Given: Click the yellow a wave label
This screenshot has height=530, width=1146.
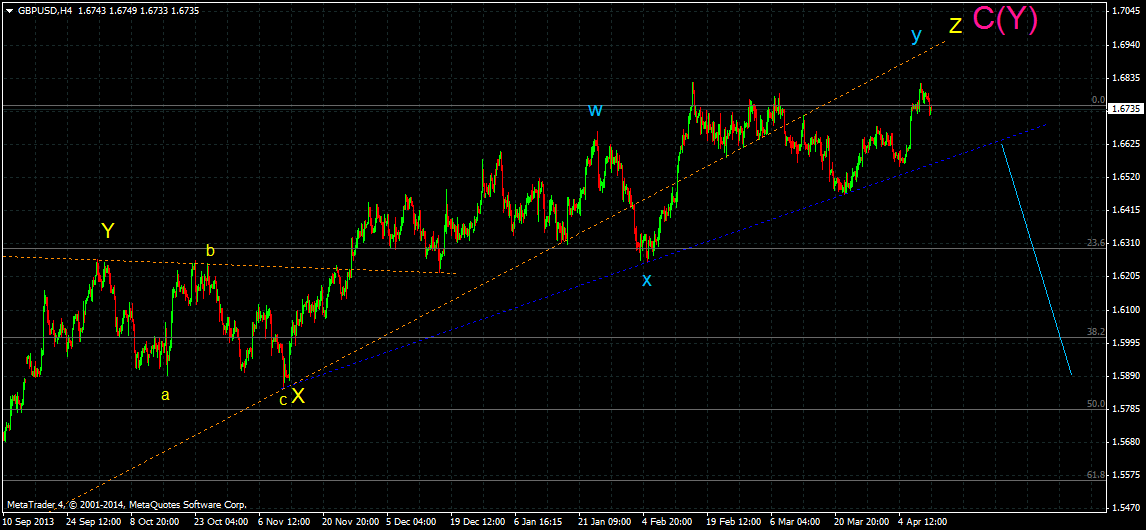Looking at the screenshot, I should pos(165,395).
